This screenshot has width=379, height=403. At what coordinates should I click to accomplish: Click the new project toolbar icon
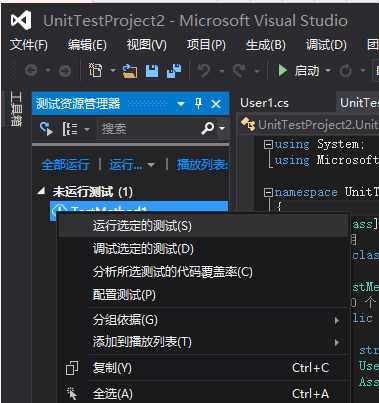tap(95, 70)
